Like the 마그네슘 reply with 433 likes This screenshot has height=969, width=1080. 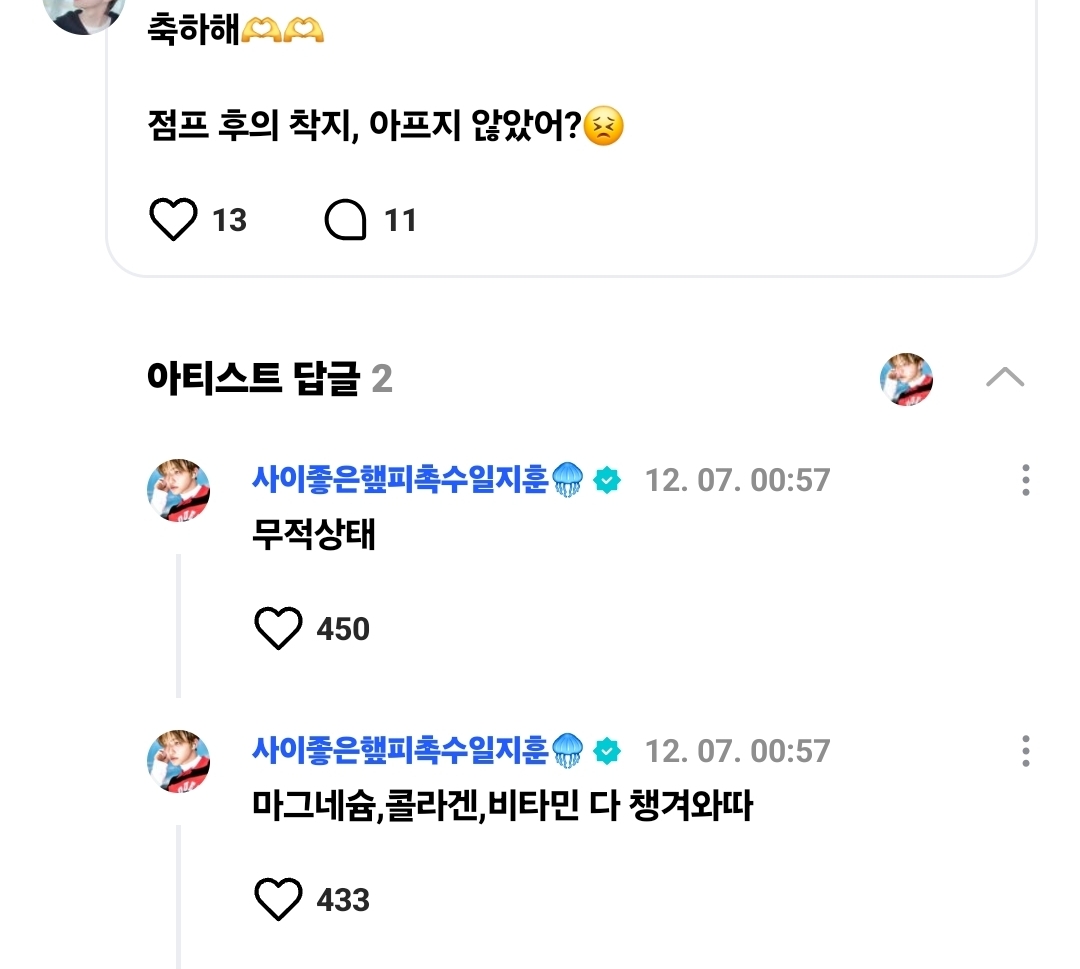coord(278,900)
